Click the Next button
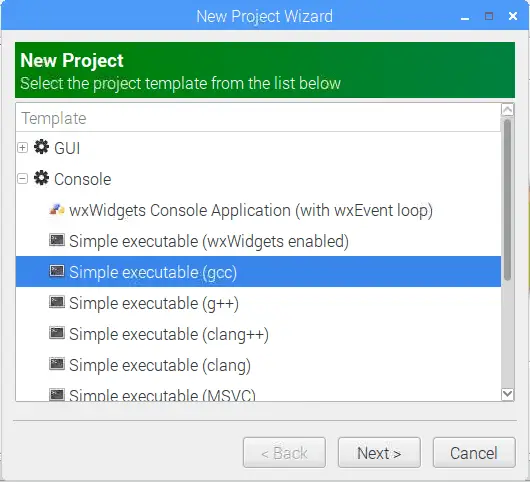The image size is (530, 482). (379, 453)
